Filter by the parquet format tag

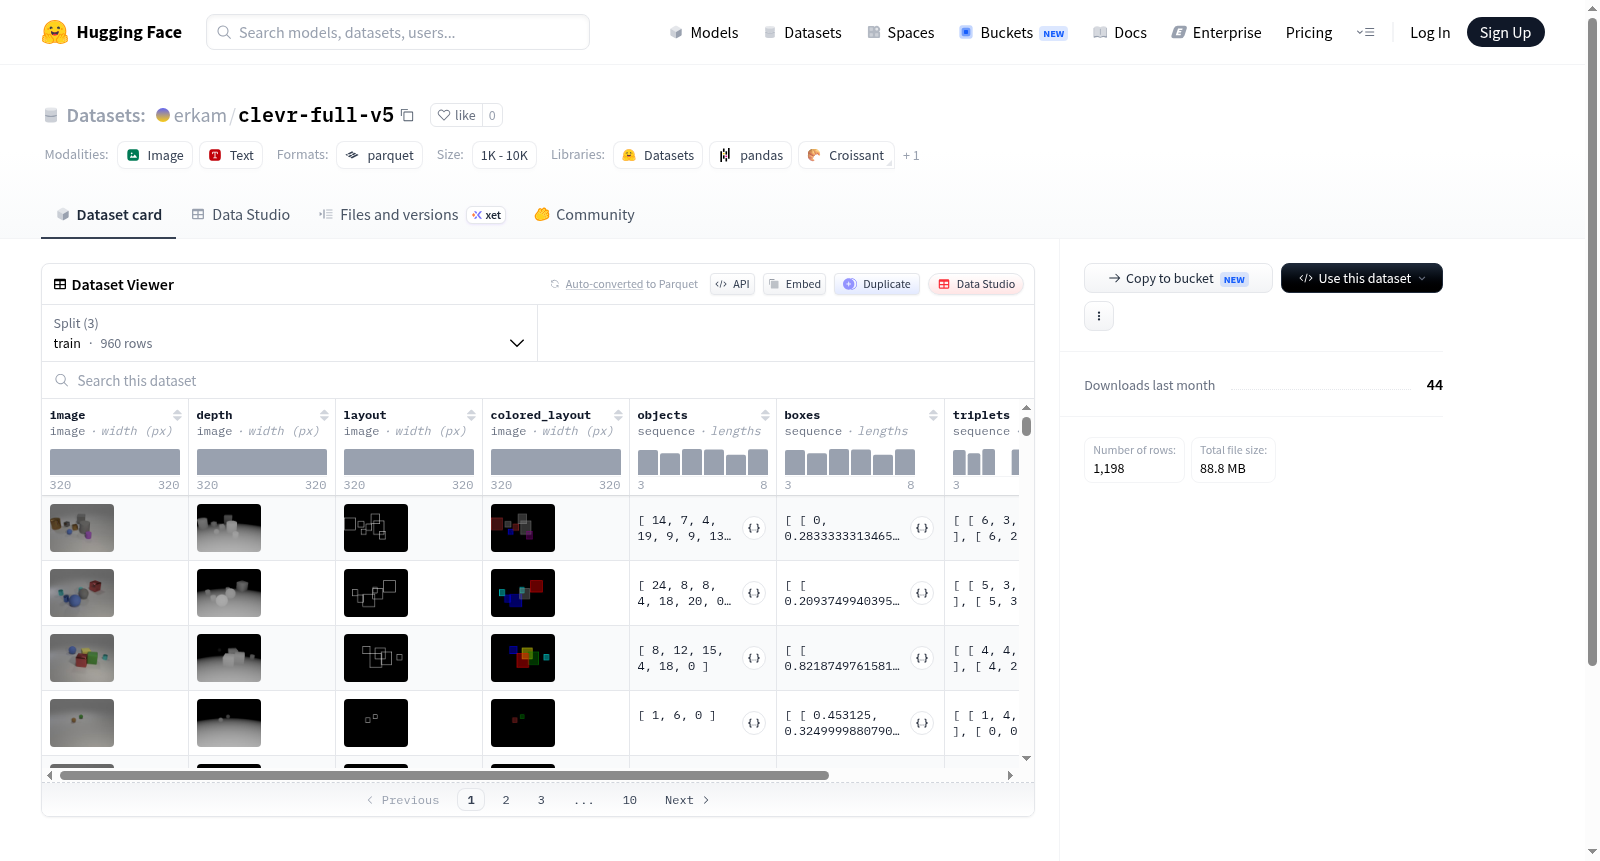tap(380, 155)
